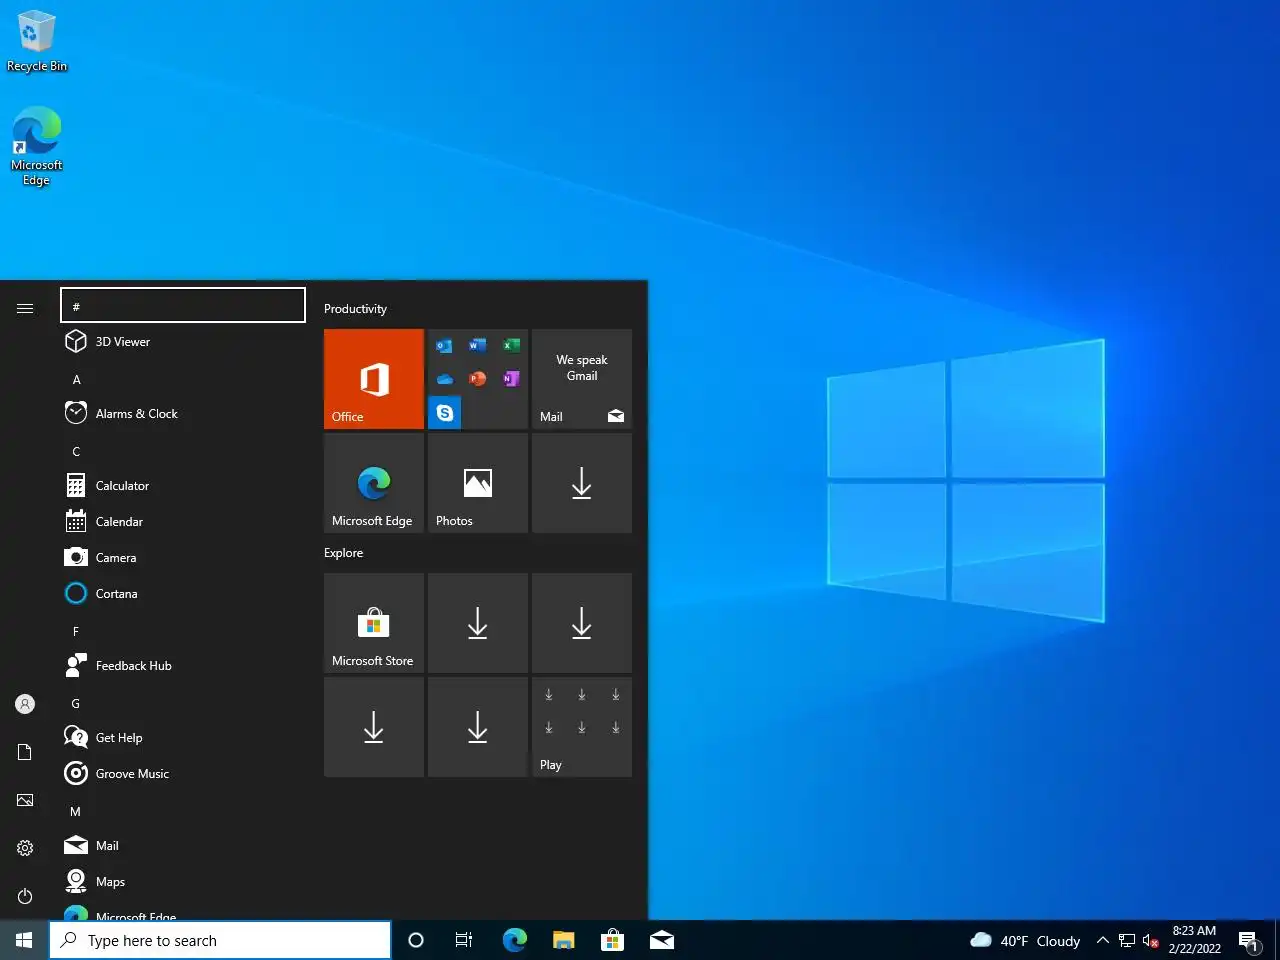Image resolution: width=1280 pixels, height=960 pixels.
Task: Launch the Camera app
Action: (183, 558)
